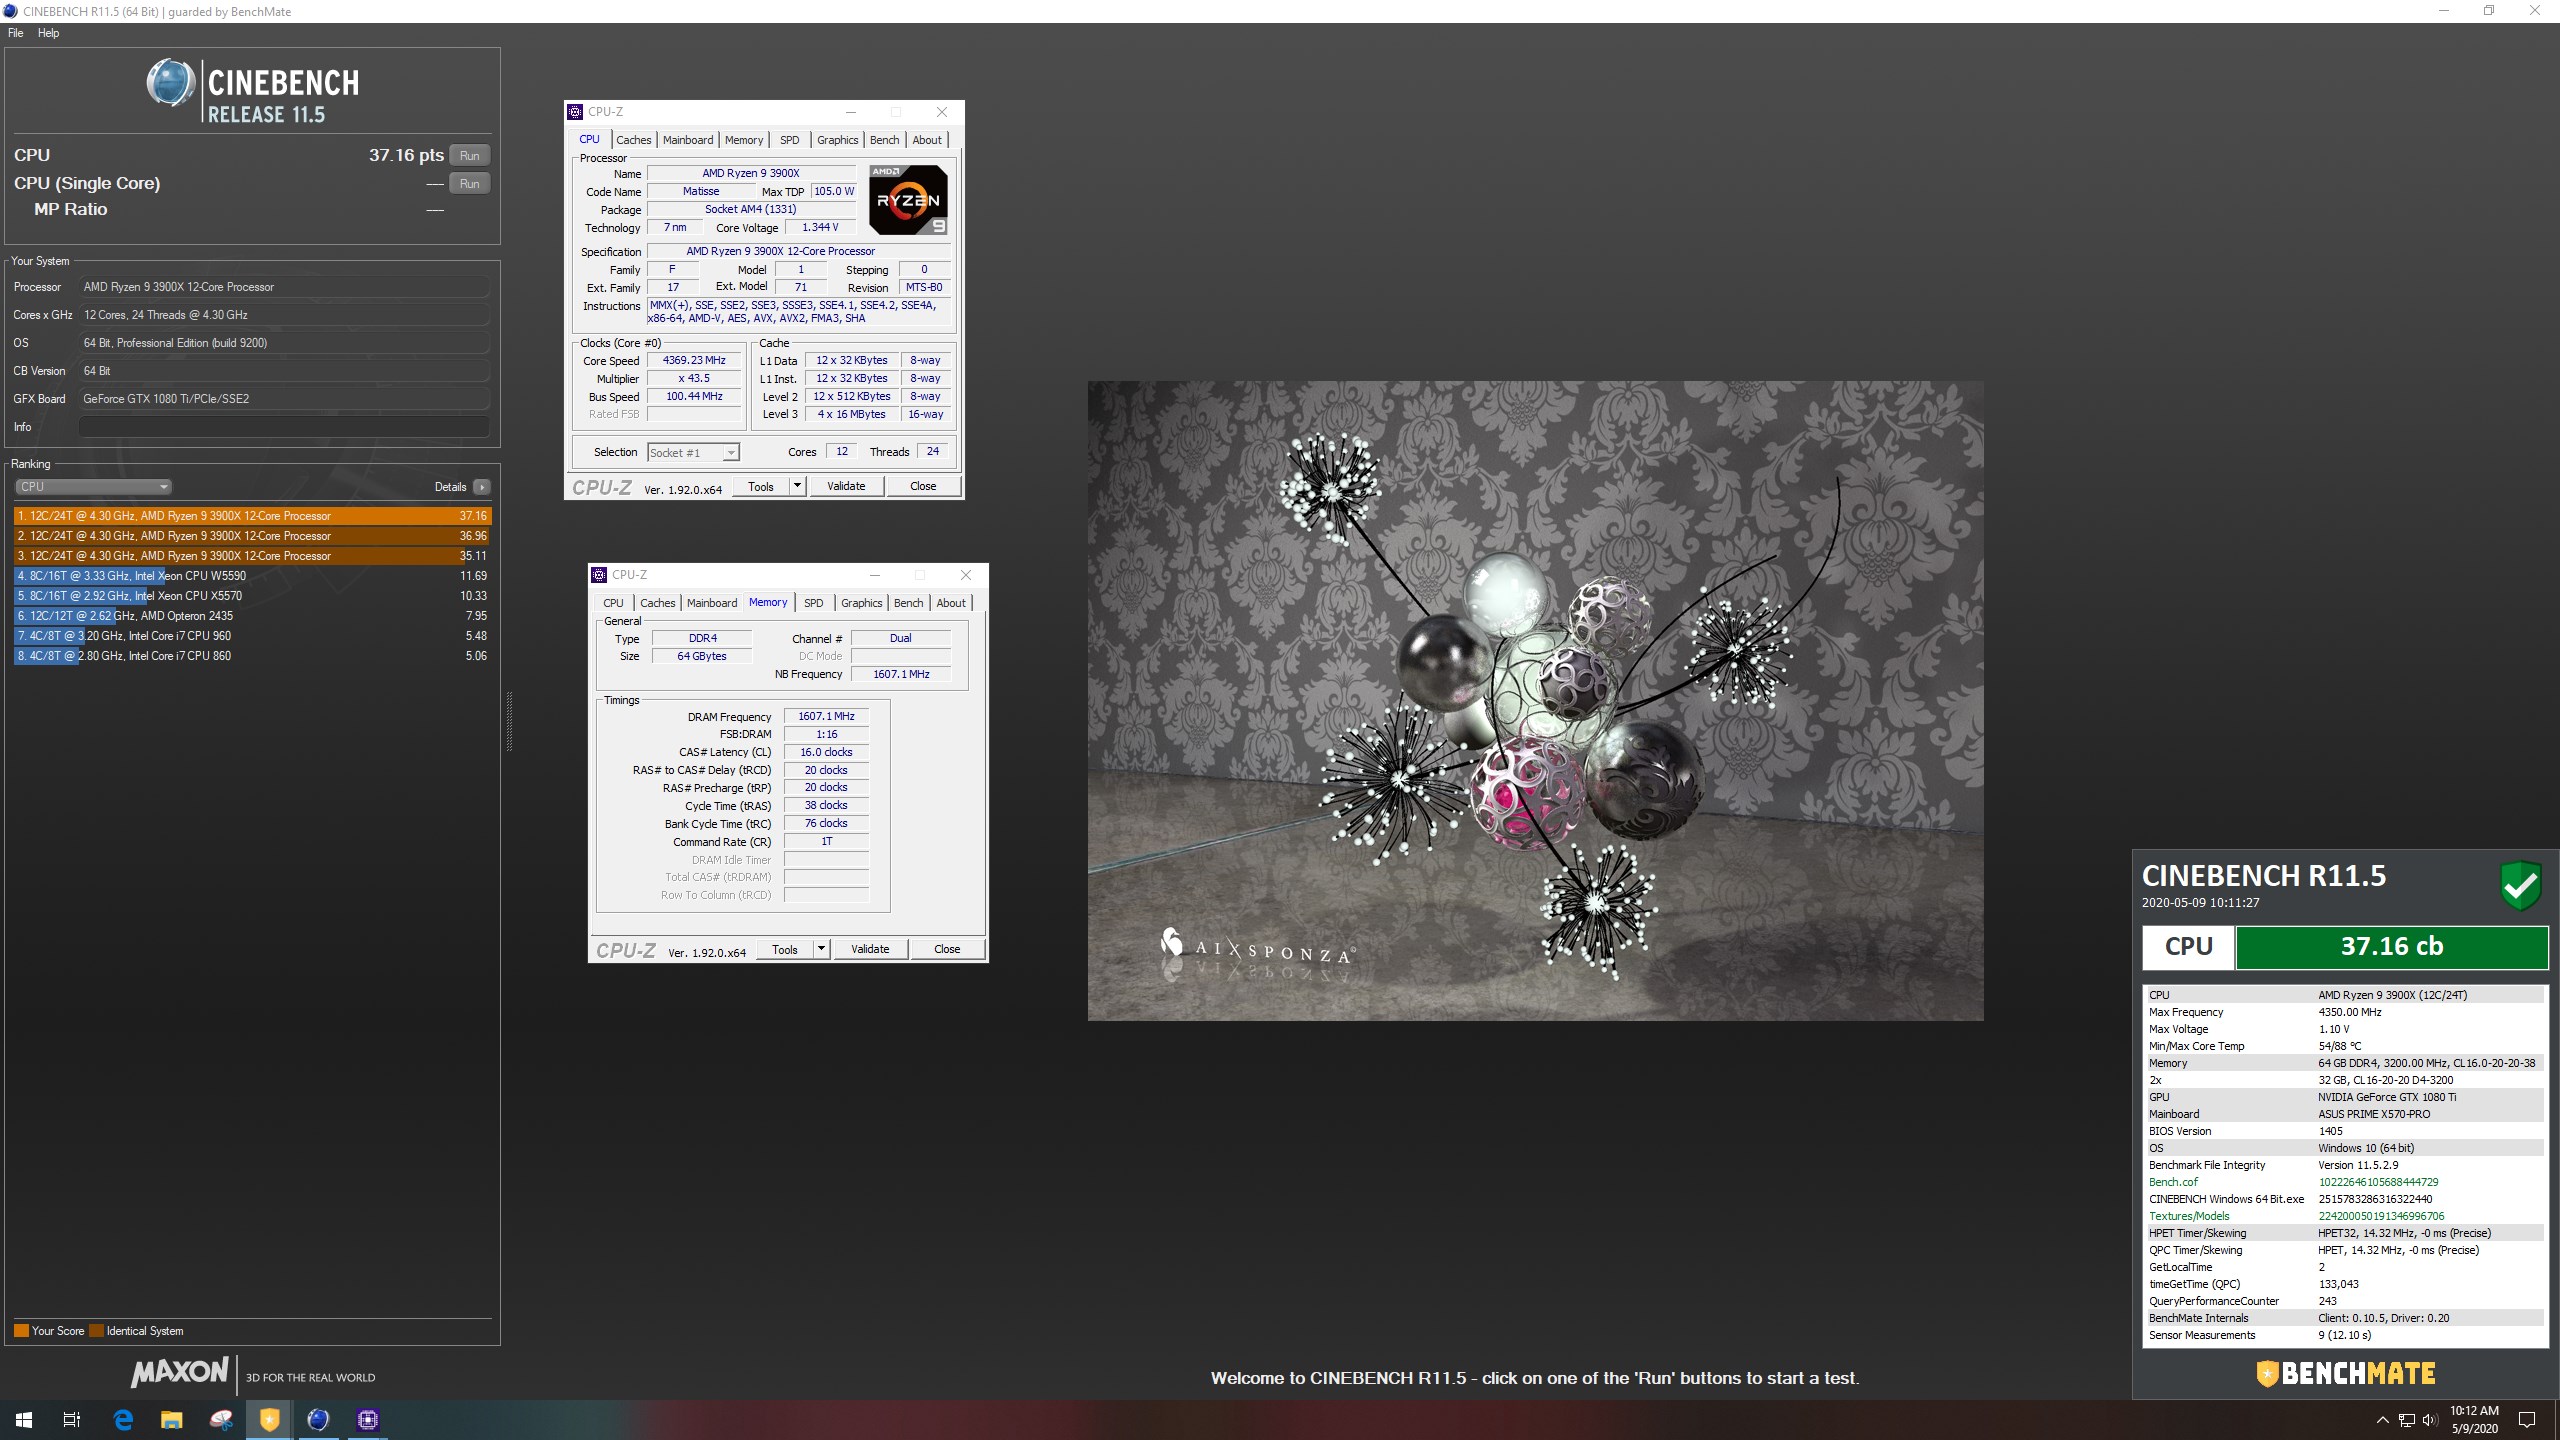
Task: Select Intel Xeon CPU W5590 ranking row
Action: 253,576
